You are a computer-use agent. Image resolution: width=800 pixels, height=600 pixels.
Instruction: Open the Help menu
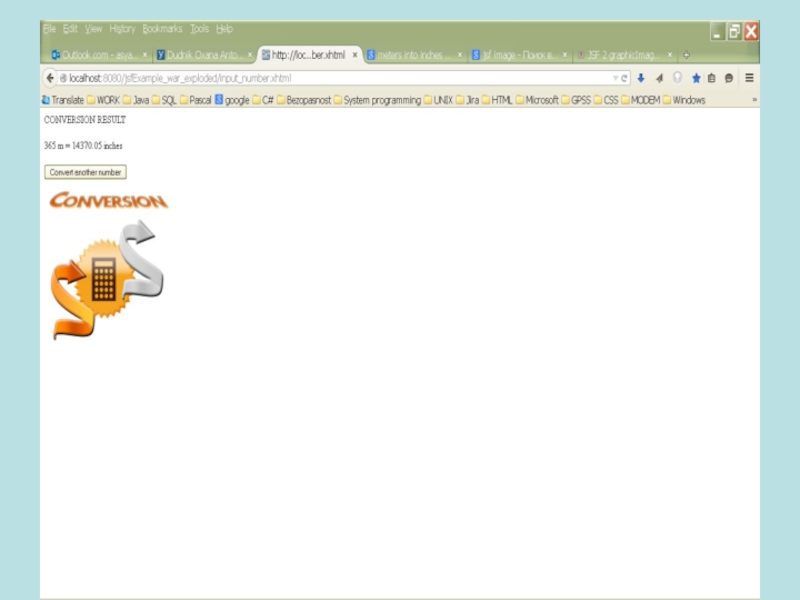point(224,29)
